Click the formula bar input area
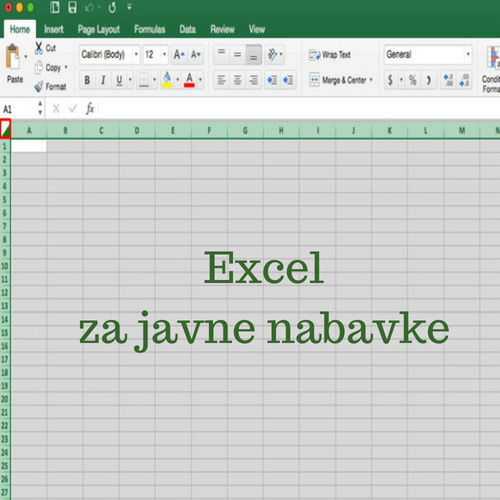 click(x=299, y=109)
